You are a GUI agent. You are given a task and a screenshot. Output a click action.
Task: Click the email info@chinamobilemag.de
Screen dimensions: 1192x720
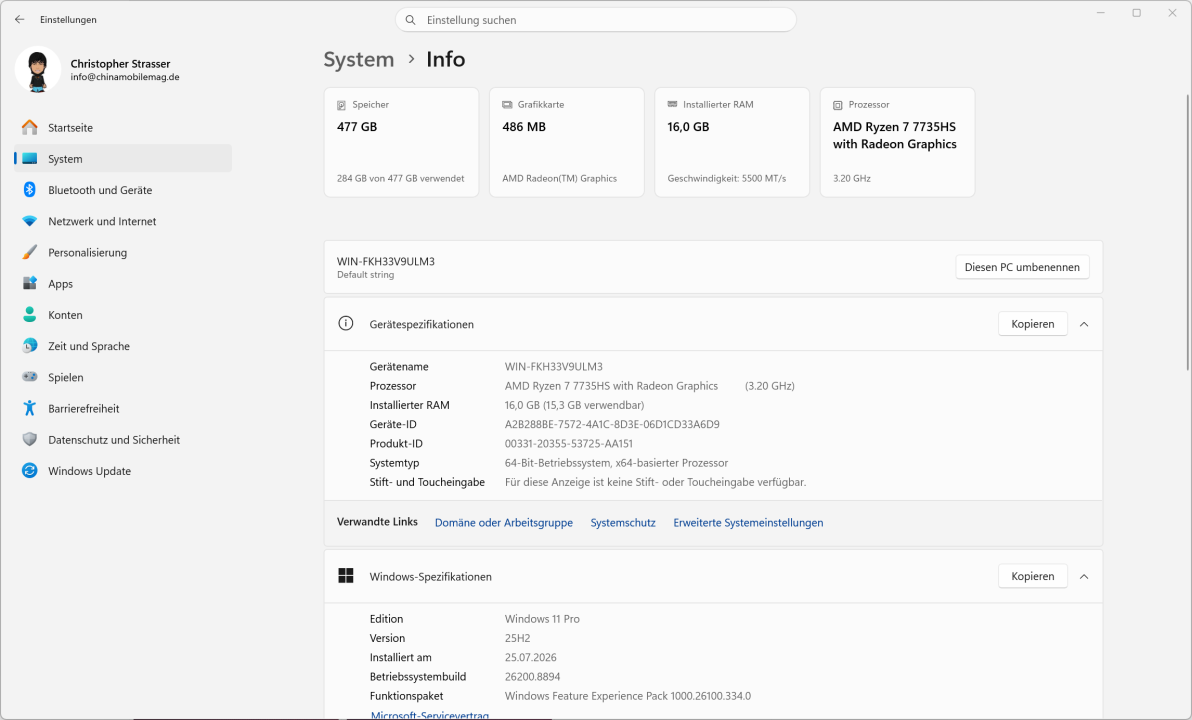coord(125,77)
